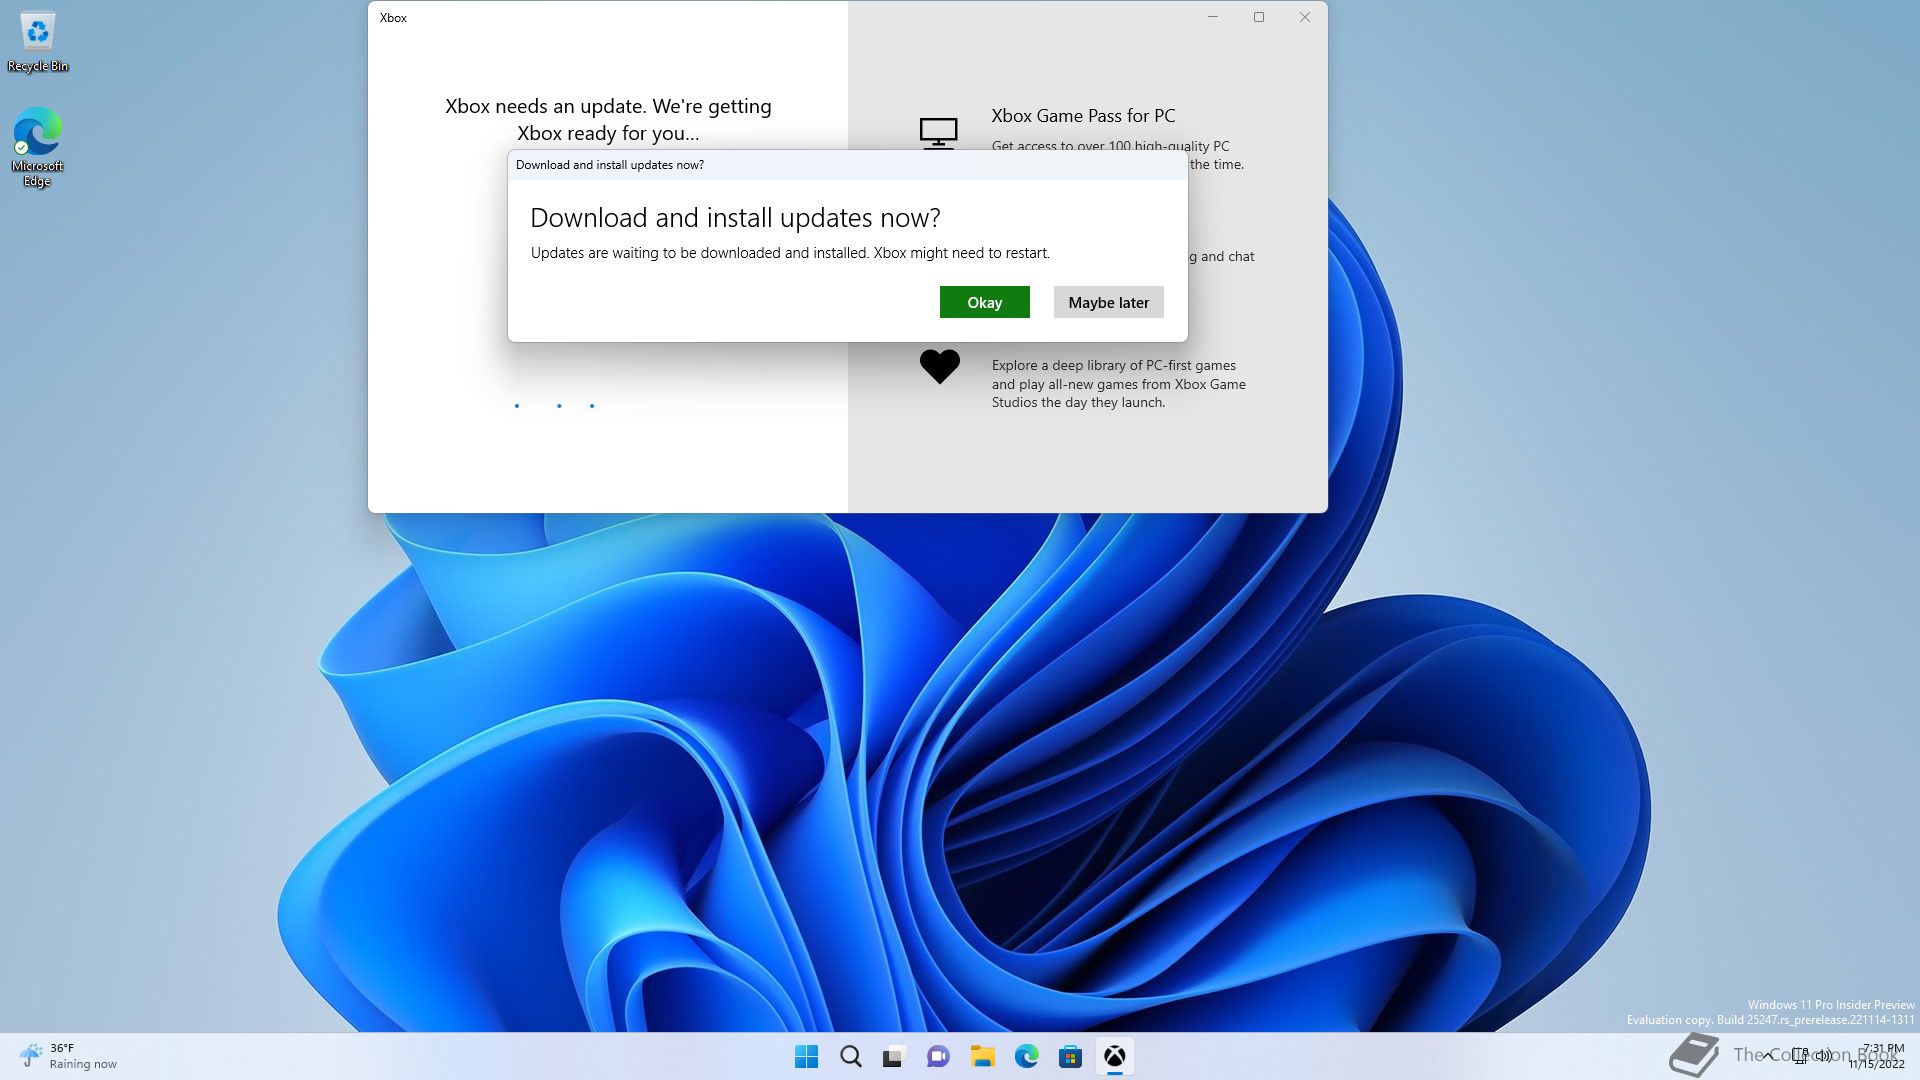
Task: Open taskbar Search
Action: 851,1056
